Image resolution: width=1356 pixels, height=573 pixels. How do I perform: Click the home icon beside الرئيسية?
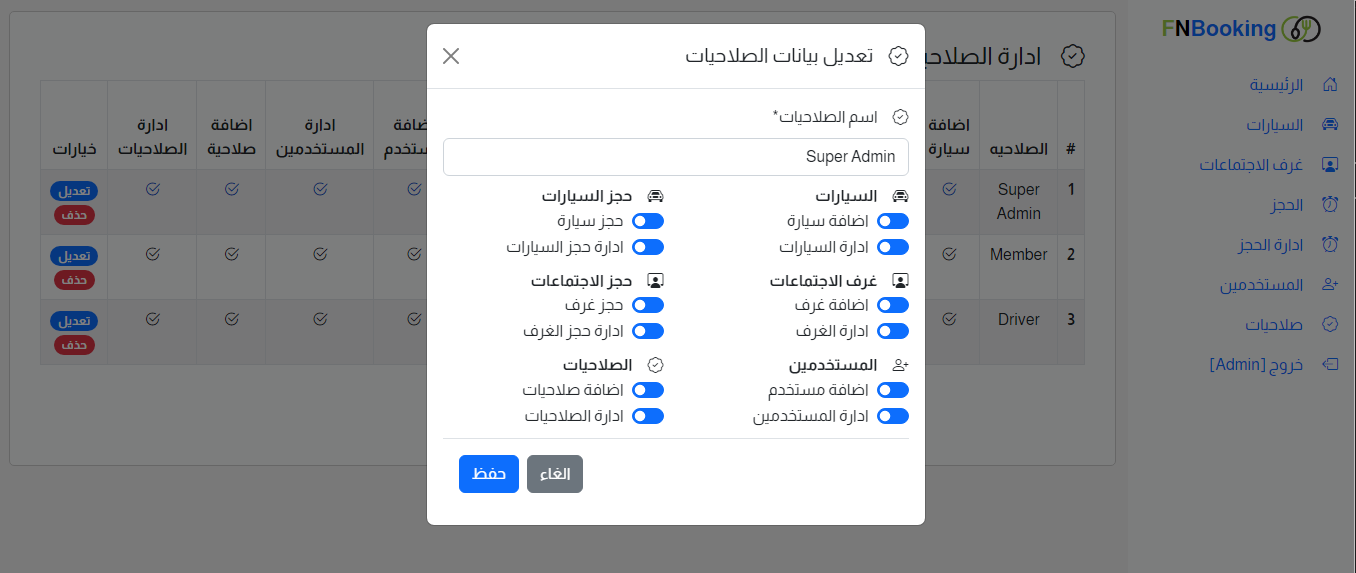point(1330,84)
